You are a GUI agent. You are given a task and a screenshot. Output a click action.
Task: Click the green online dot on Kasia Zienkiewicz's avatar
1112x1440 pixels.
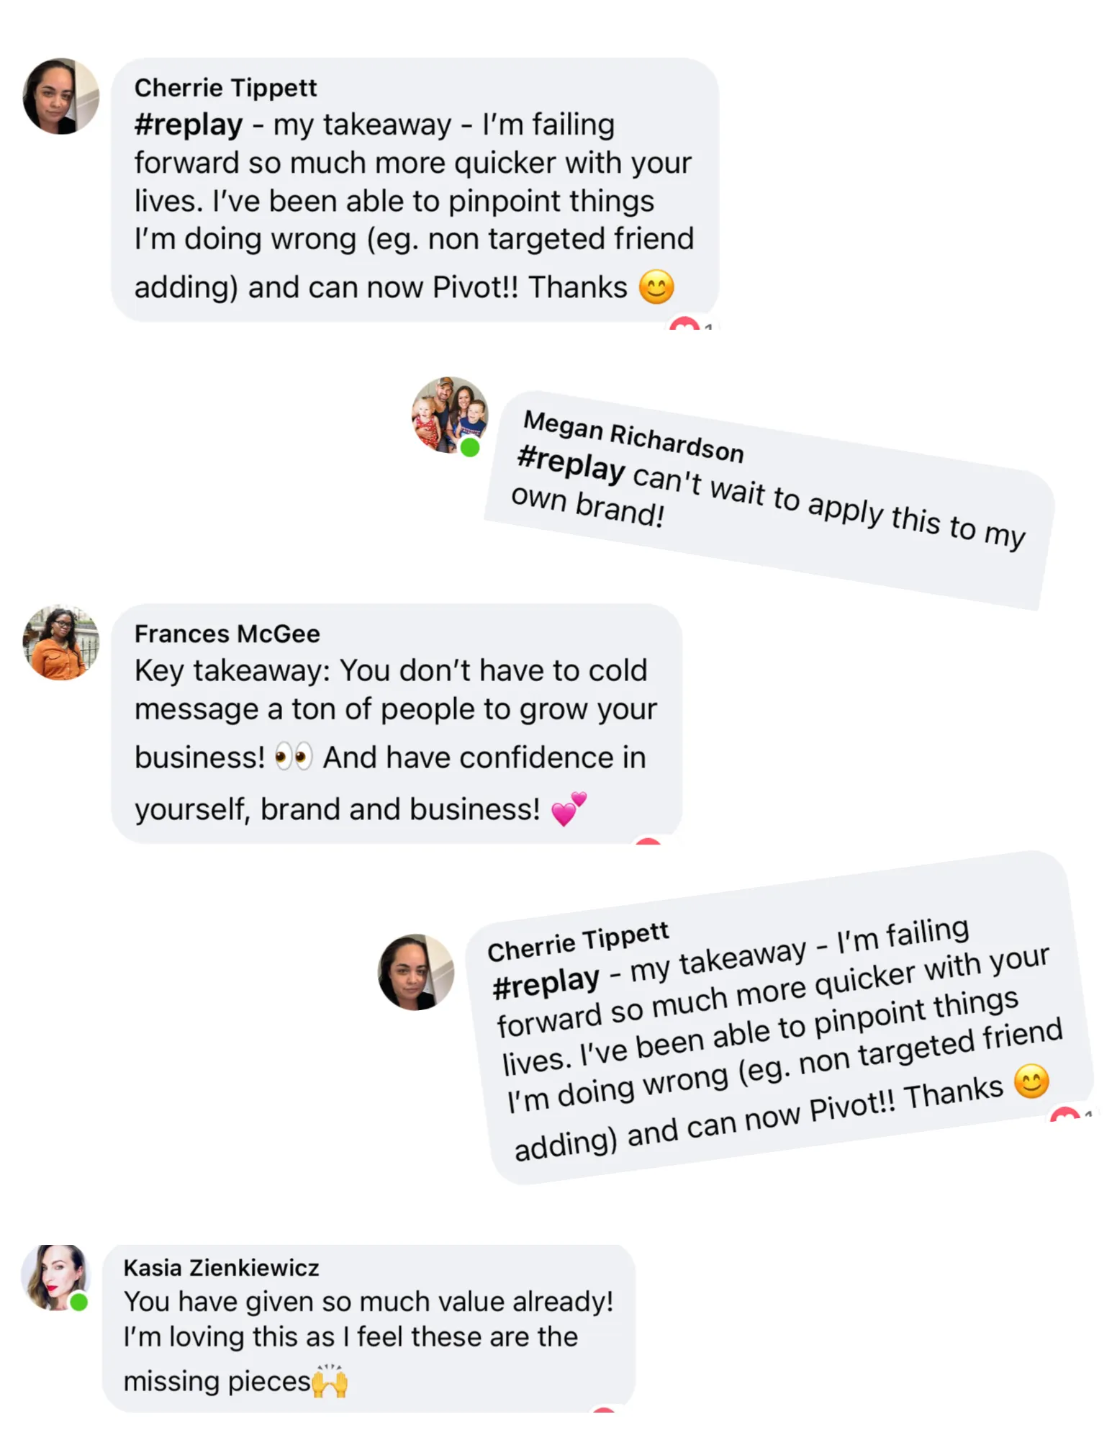pos(79,1302)
